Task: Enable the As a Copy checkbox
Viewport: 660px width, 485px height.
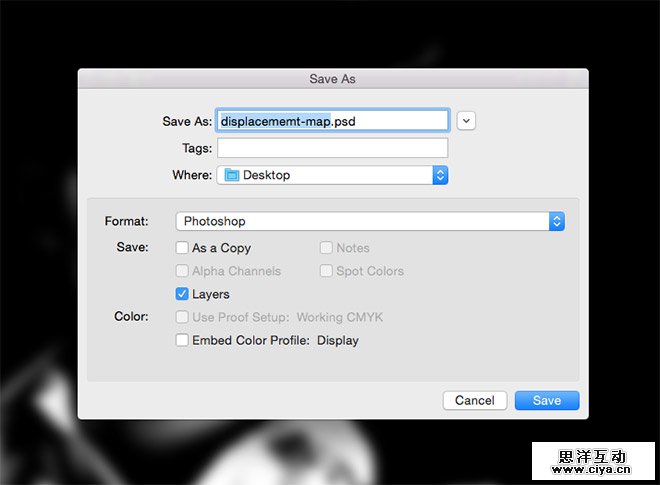Action: click(x=182, y=248)
